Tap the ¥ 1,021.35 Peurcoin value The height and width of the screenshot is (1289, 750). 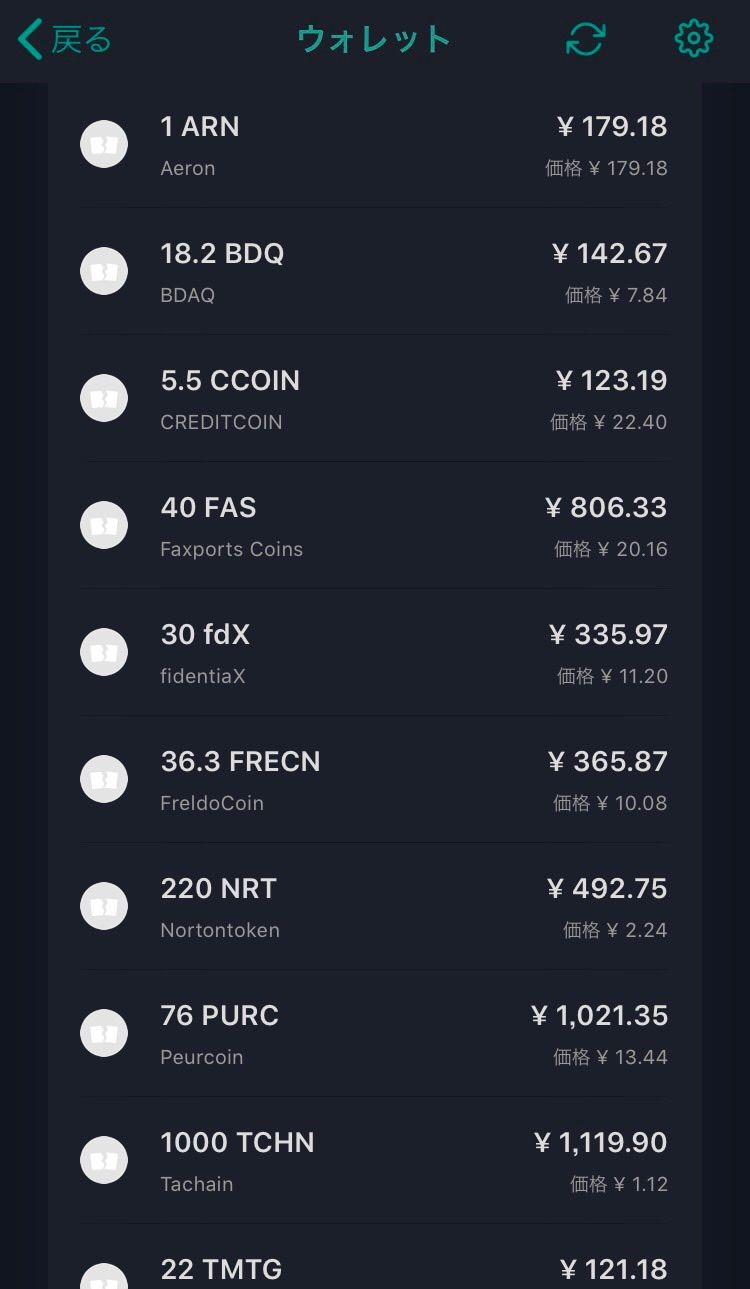tap(599, 1016)
